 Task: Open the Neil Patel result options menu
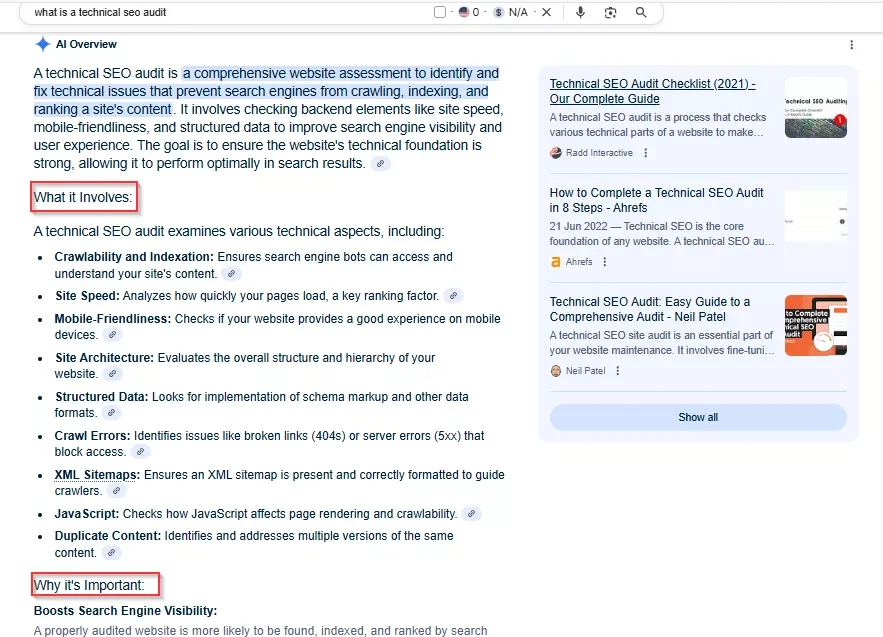click(x=618, y=370)
